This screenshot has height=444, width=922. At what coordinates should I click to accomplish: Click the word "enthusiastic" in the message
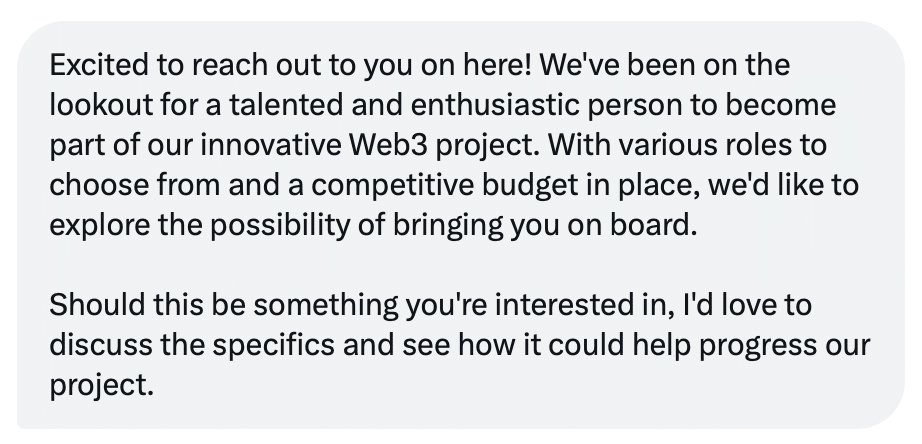(495, 105)
